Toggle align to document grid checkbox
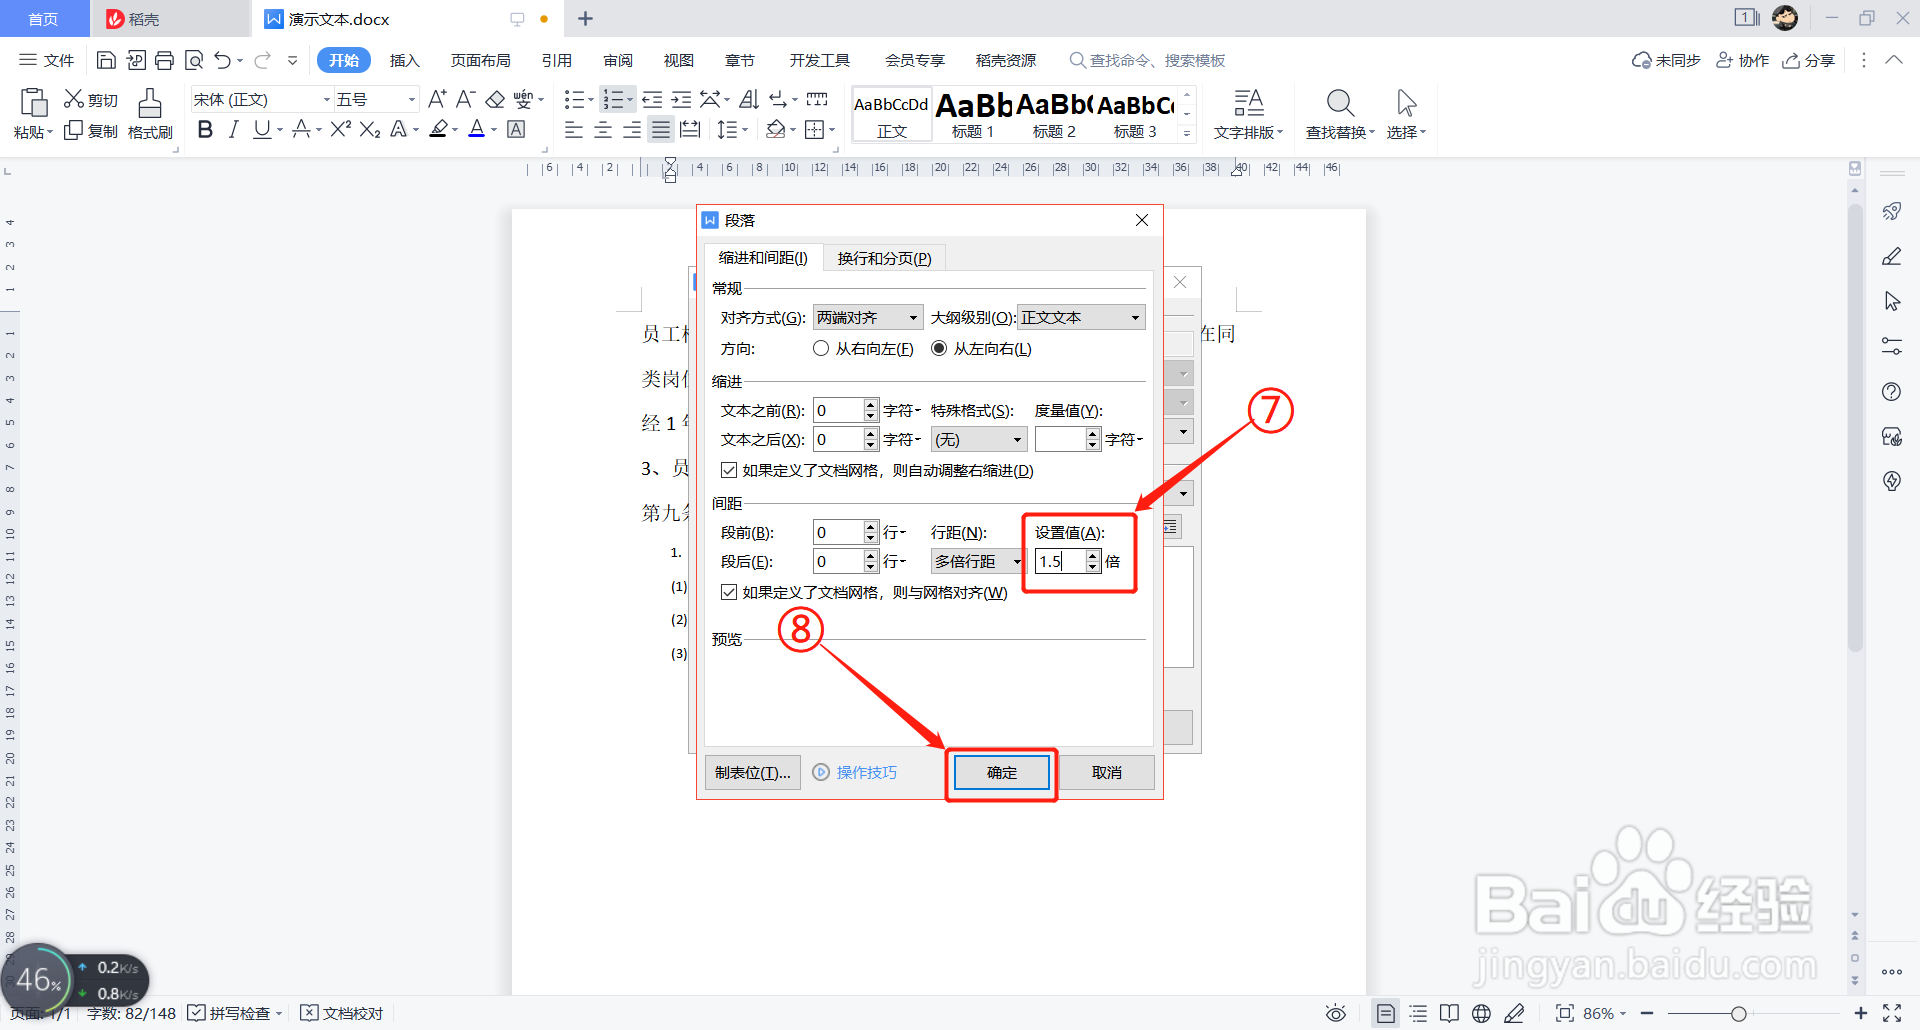Image resolution: width=1920 pixels, height=1030 pixels. click(729, 592)
